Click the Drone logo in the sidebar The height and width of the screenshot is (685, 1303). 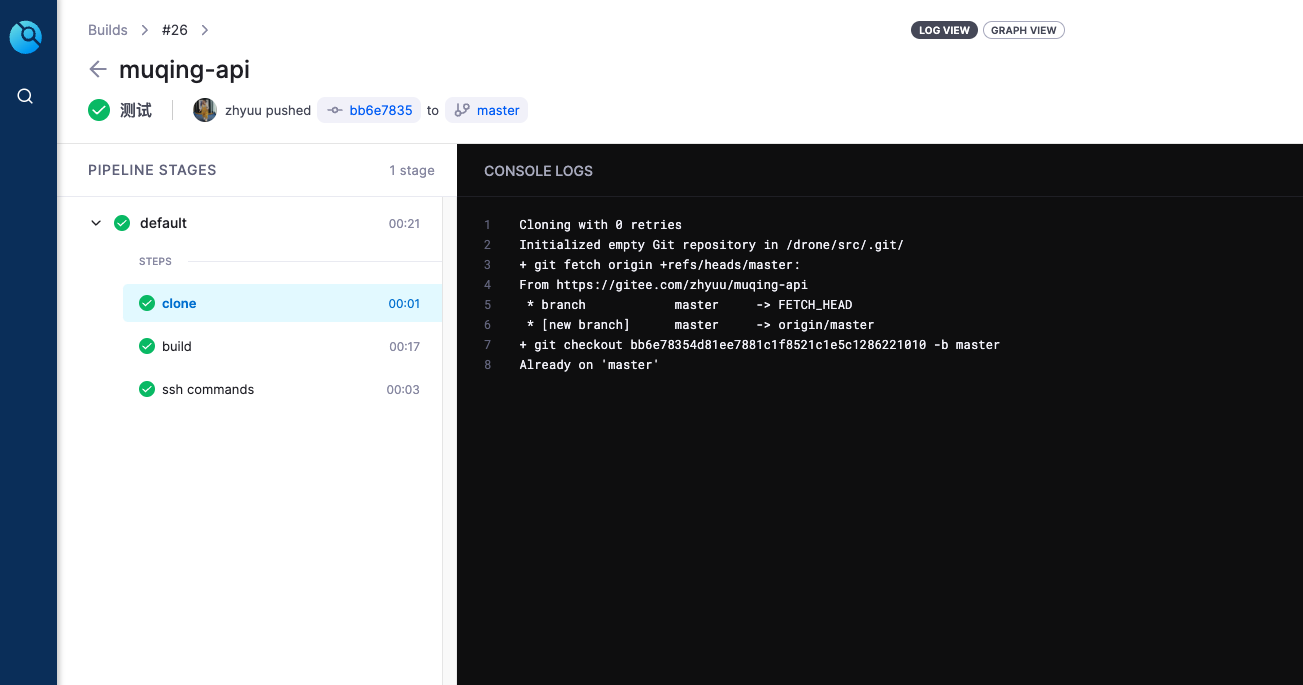26,36
